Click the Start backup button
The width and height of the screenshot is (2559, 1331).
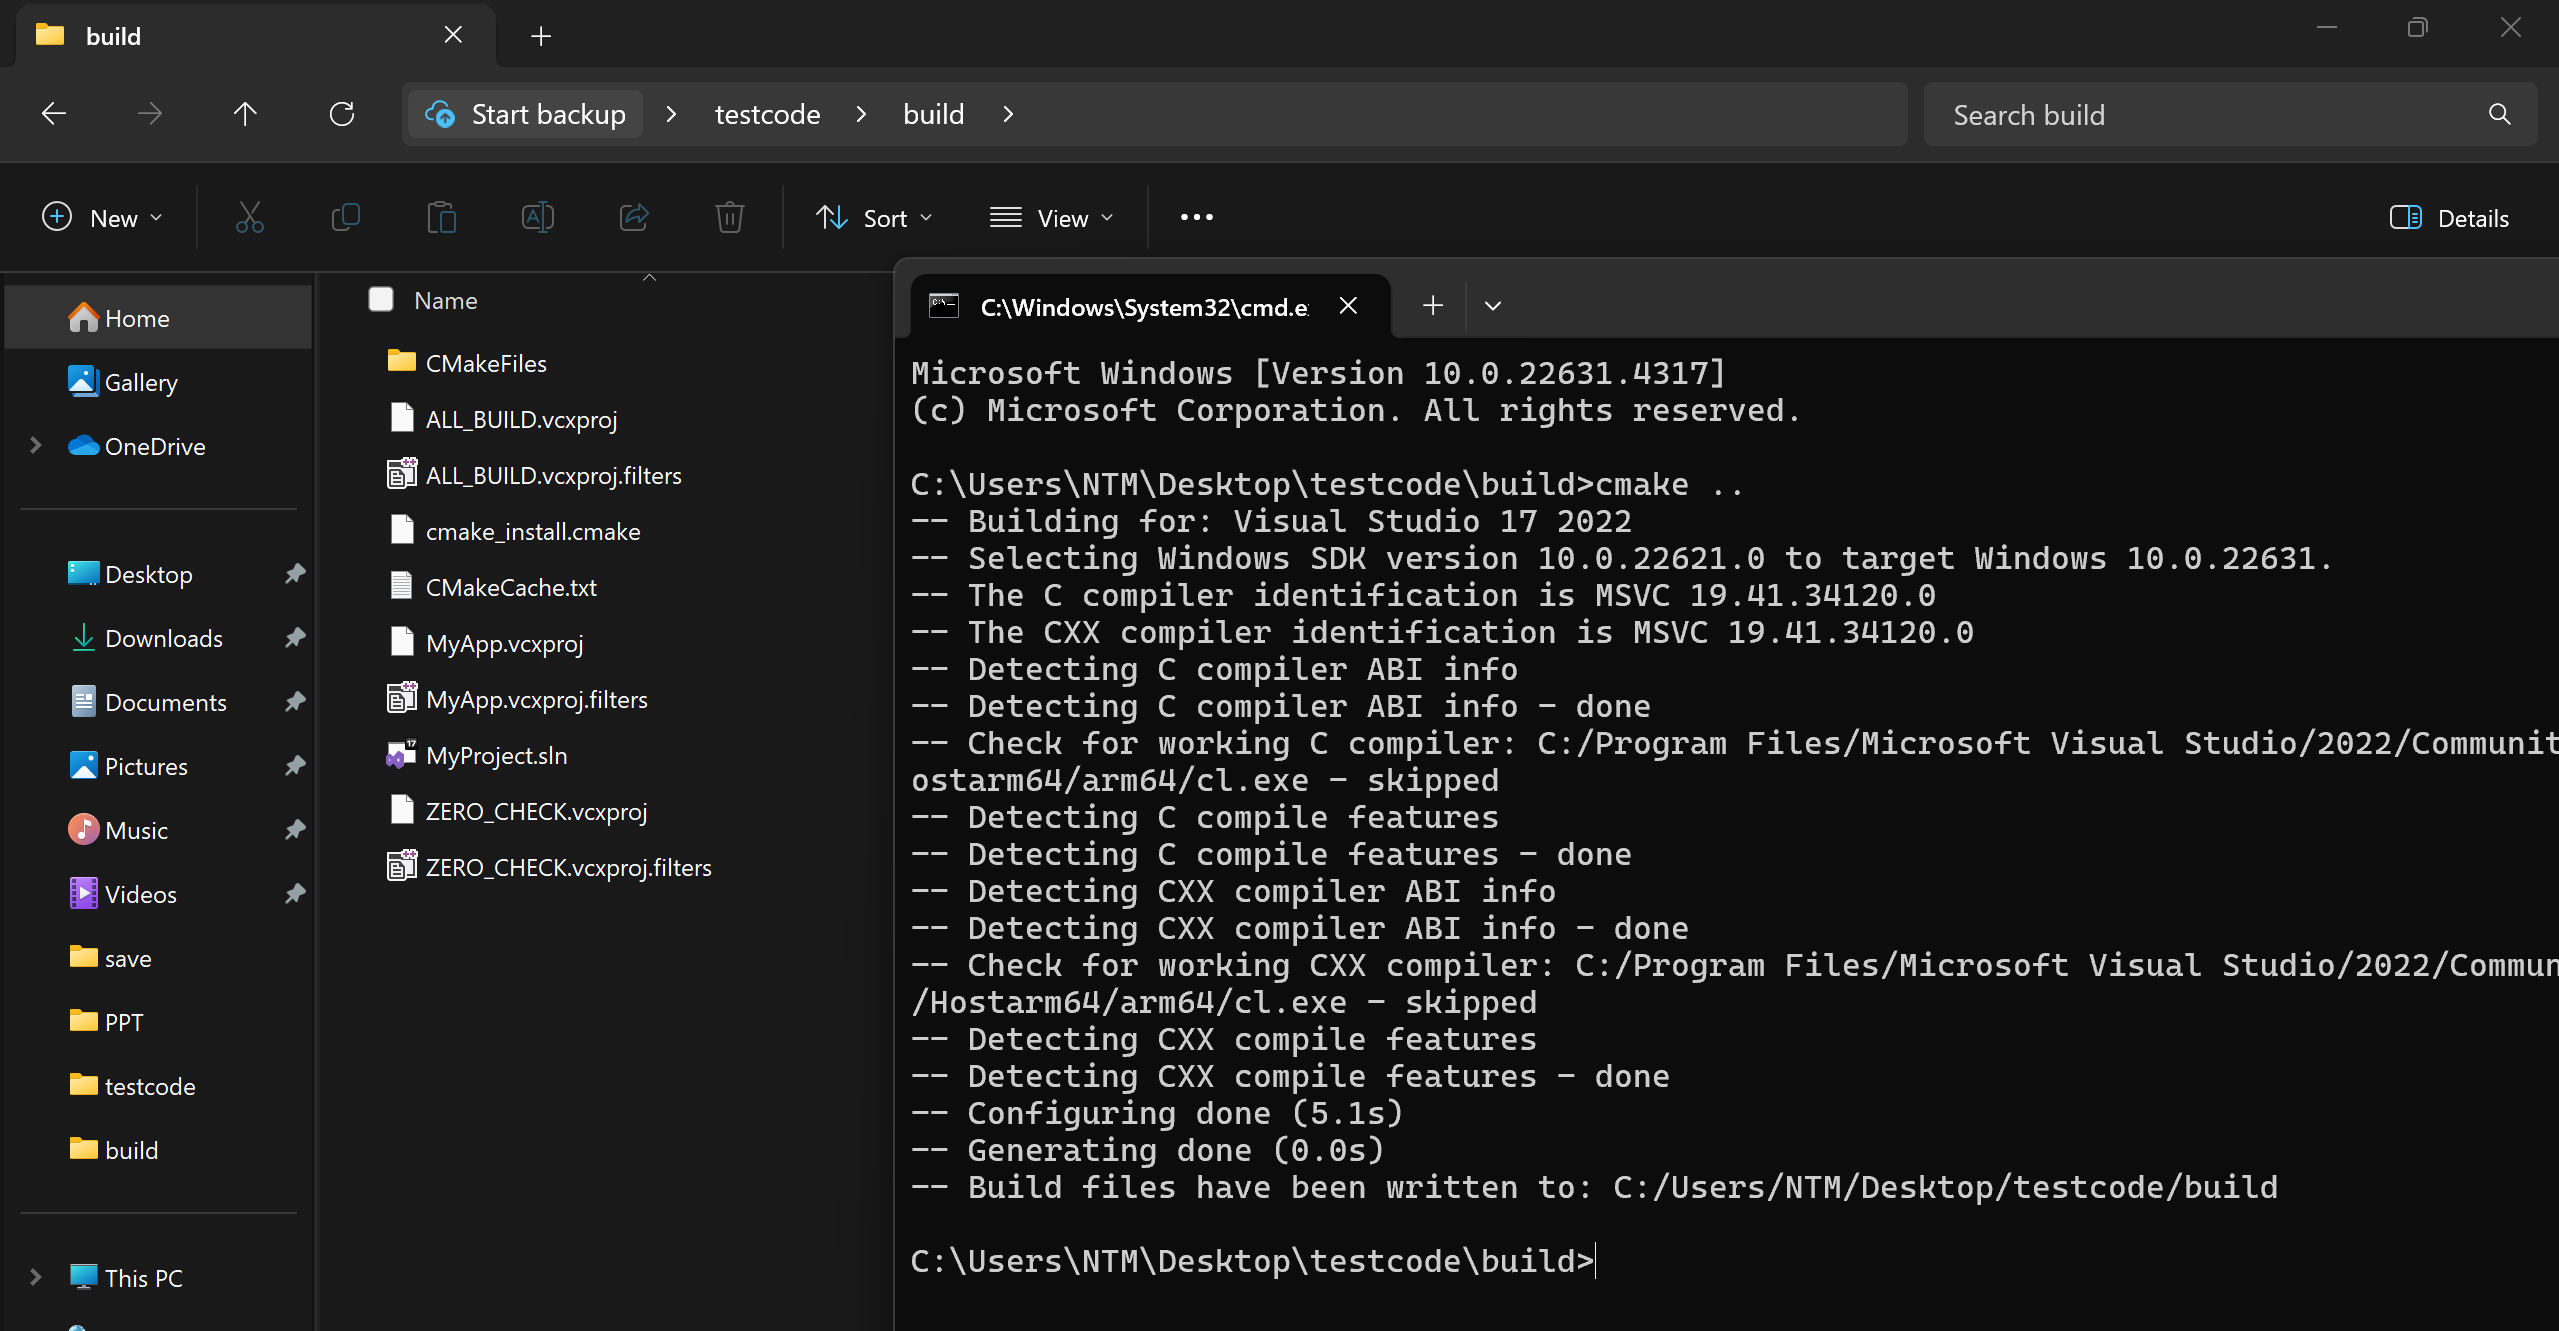coord(526,114)
